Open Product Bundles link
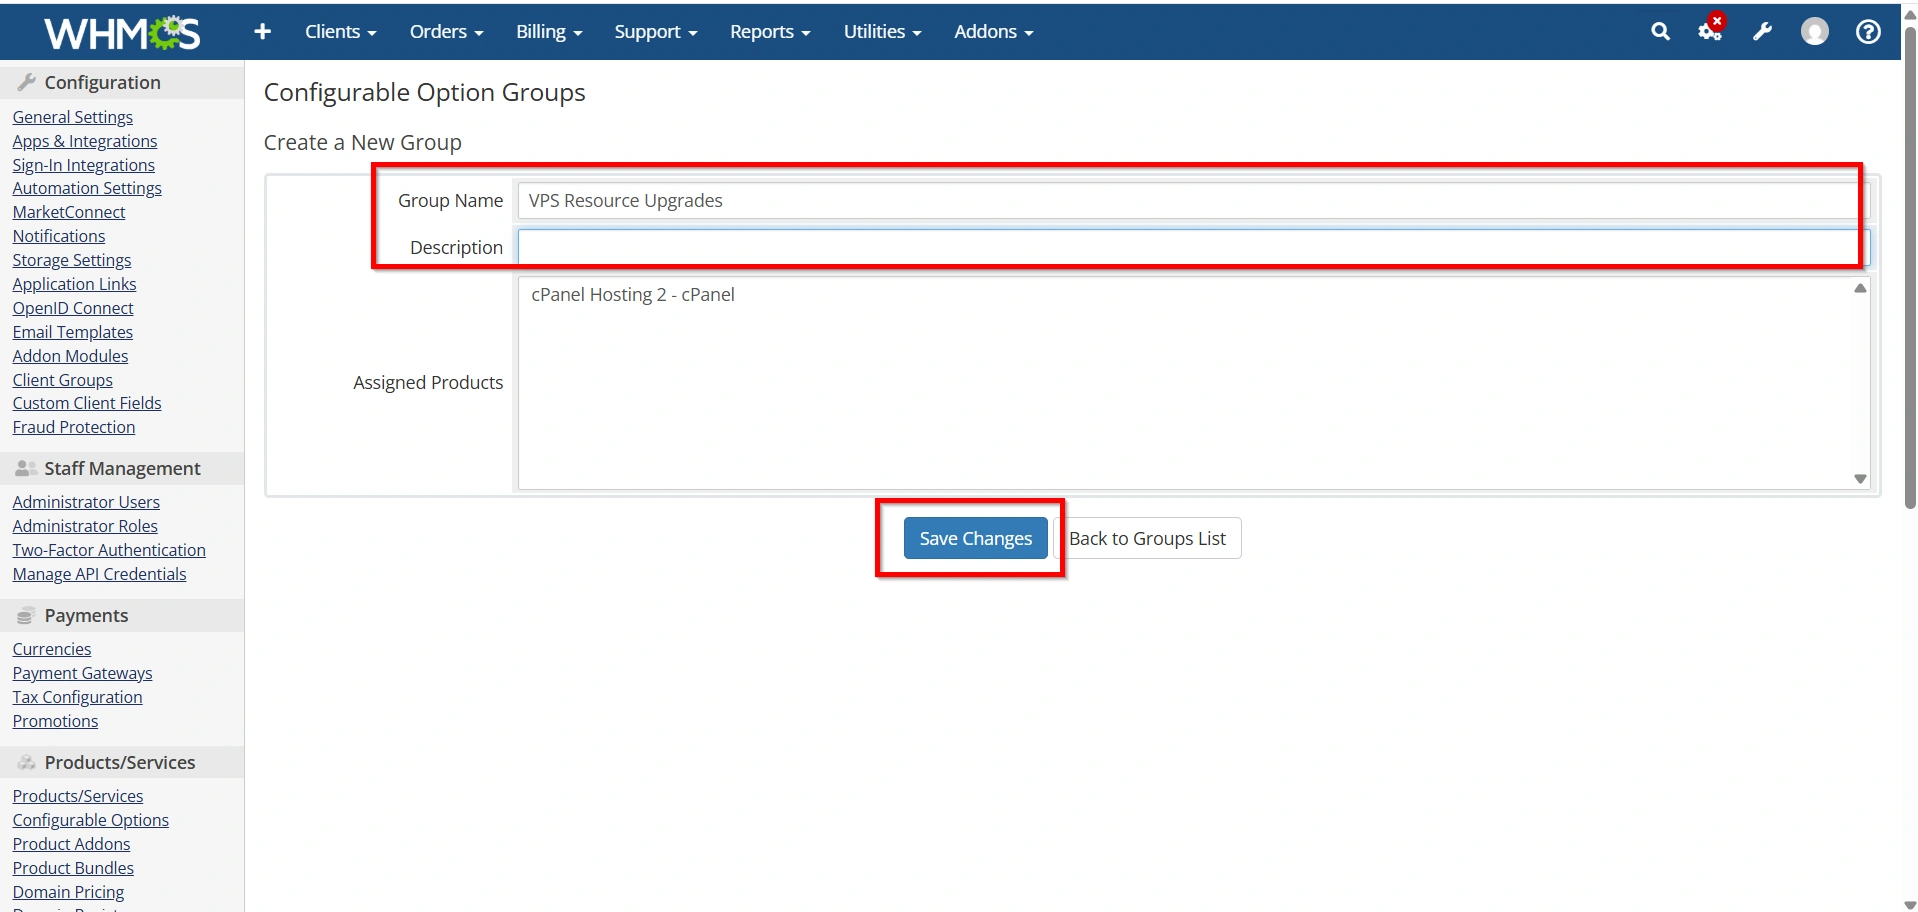This screenshot has width=1918, height=912. (x=72, y=868)
